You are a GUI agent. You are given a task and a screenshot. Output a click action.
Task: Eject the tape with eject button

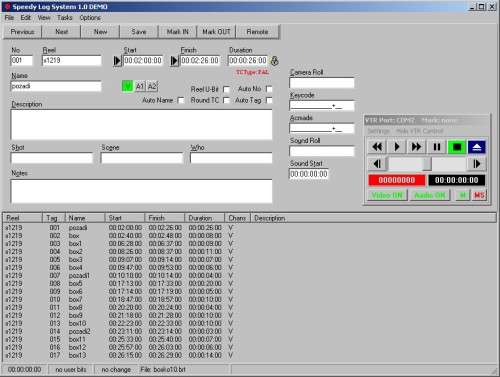477,147
